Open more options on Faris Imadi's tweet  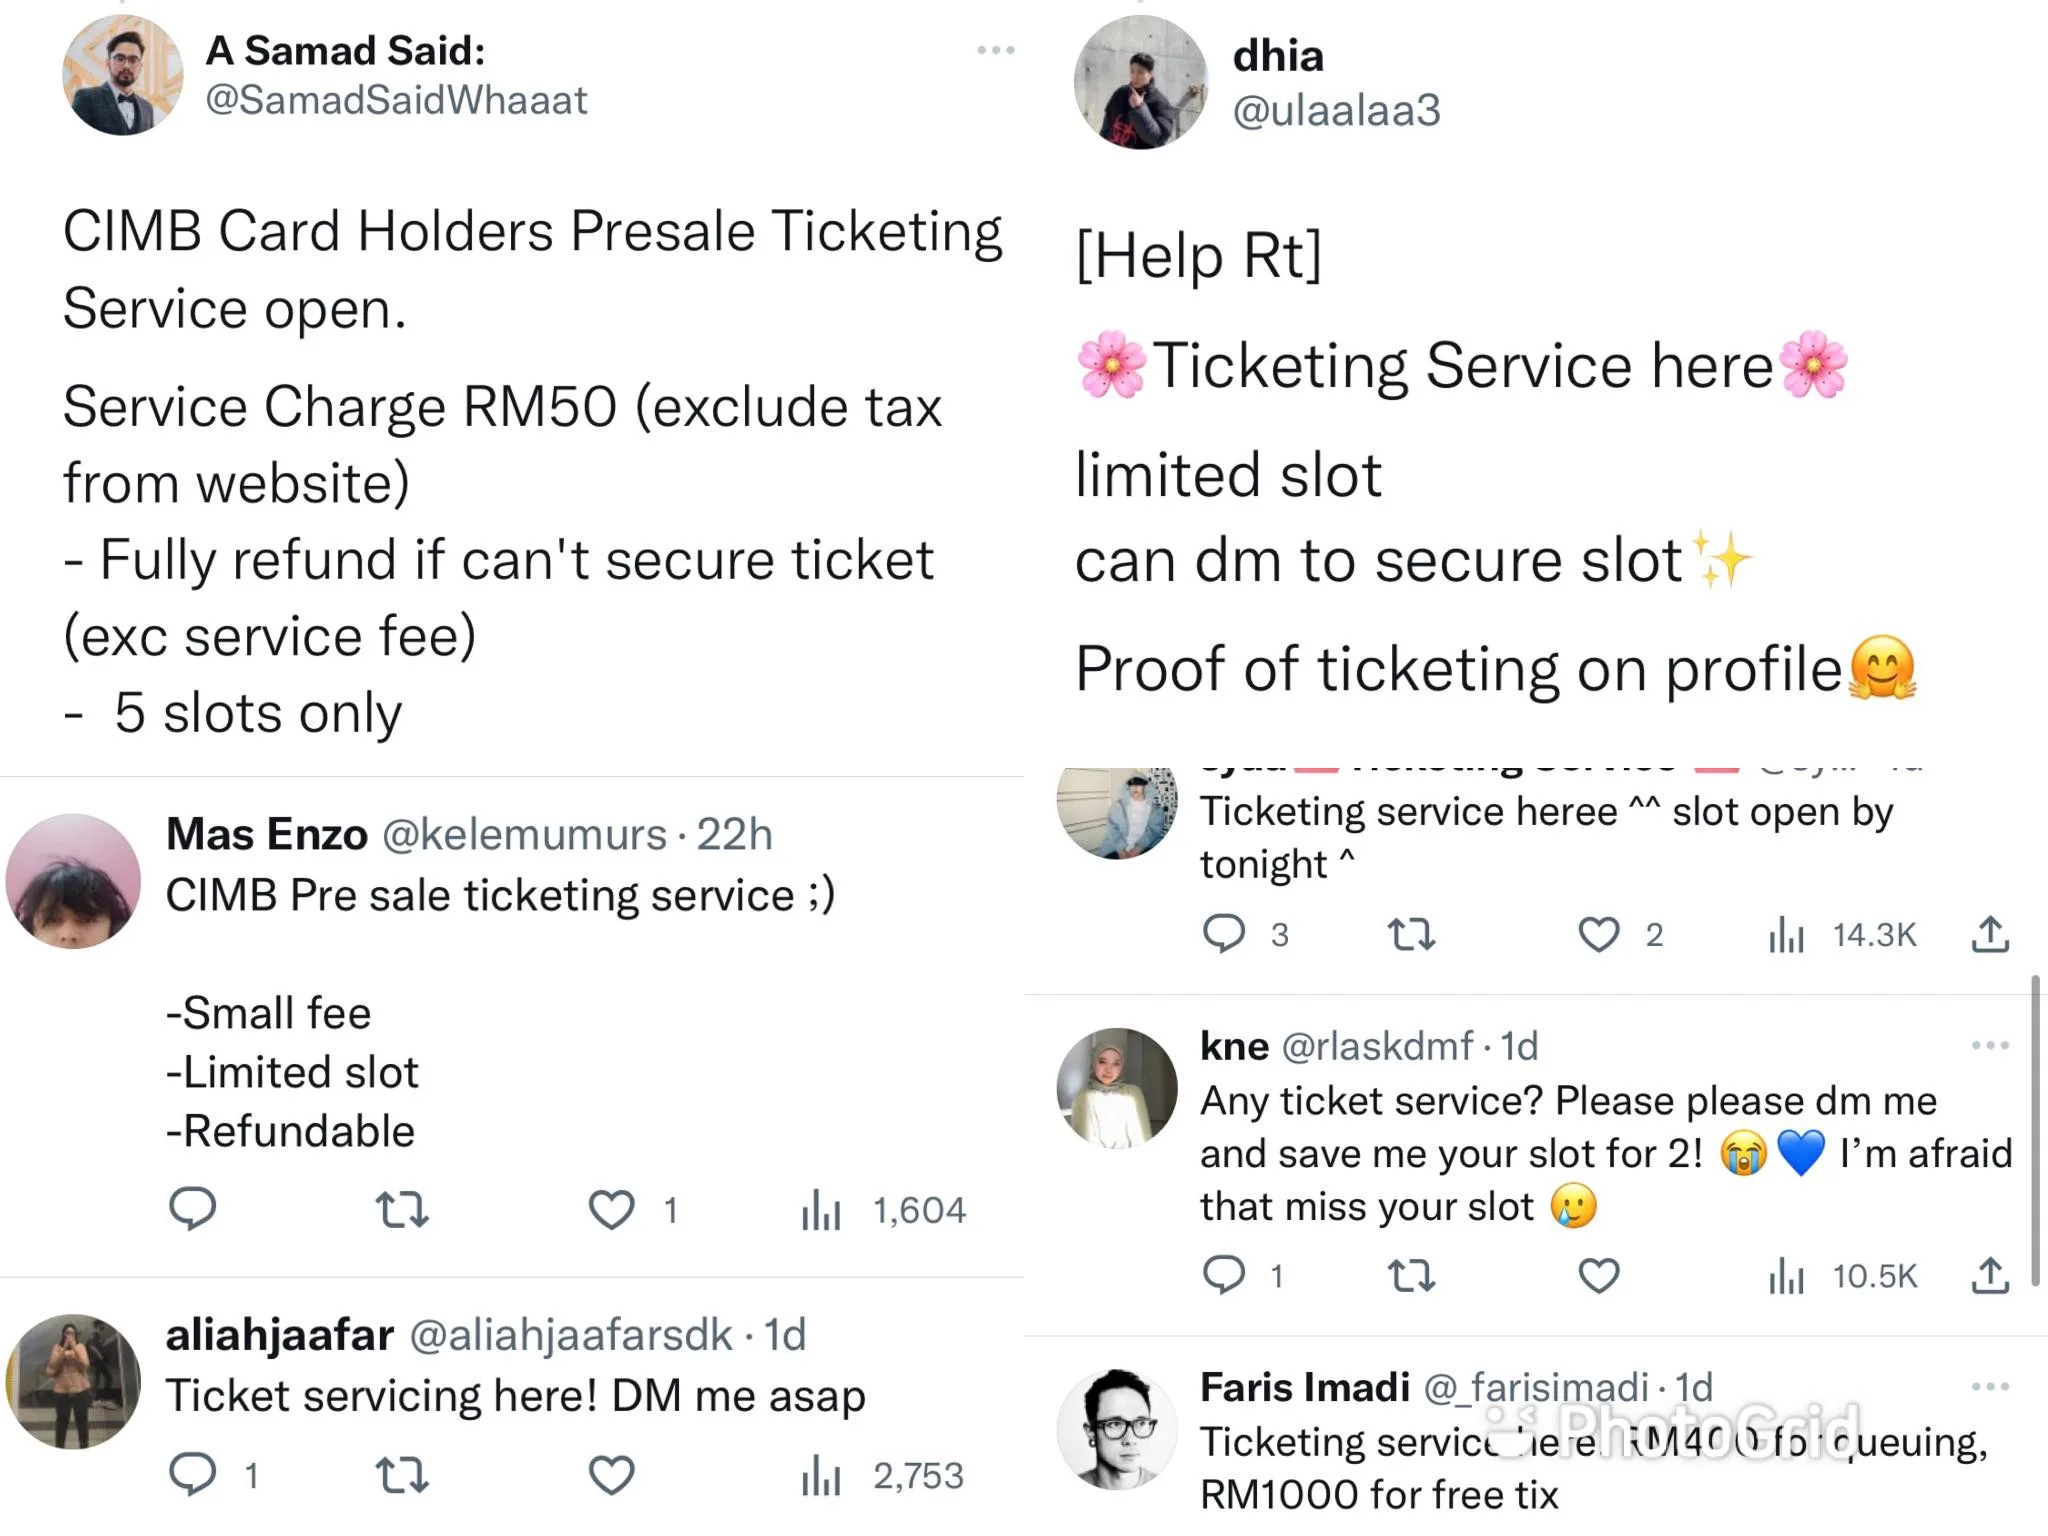[1989, 1387]
